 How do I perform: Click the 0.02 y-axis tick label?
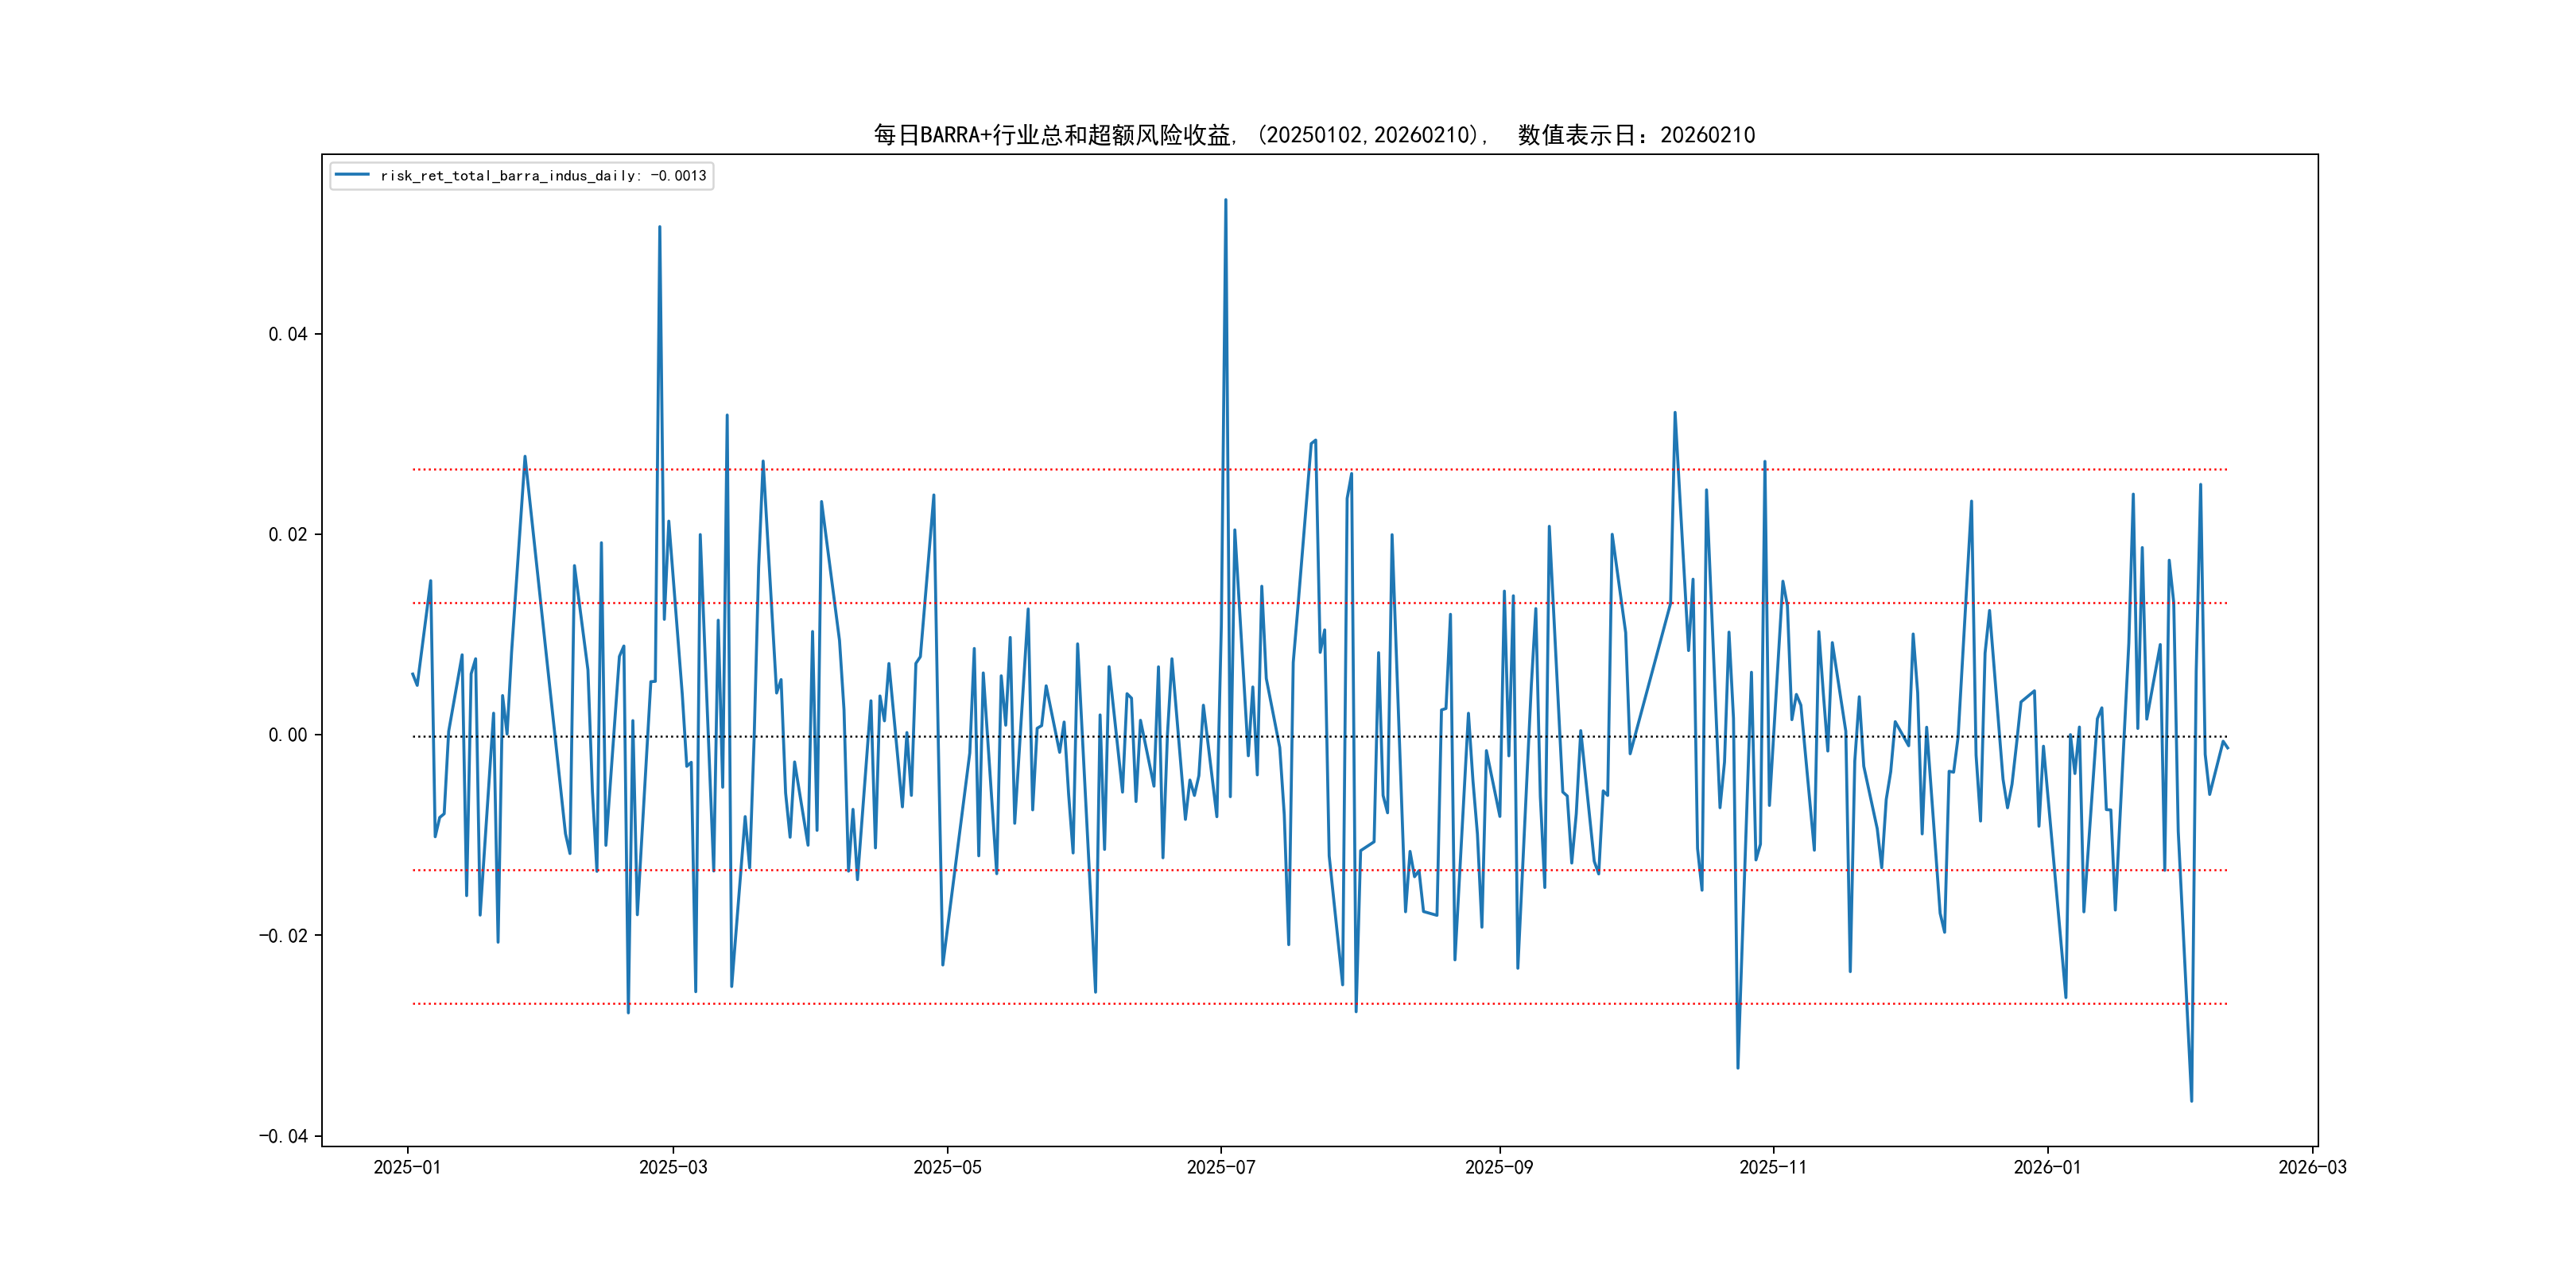click(x=288, y=534)
